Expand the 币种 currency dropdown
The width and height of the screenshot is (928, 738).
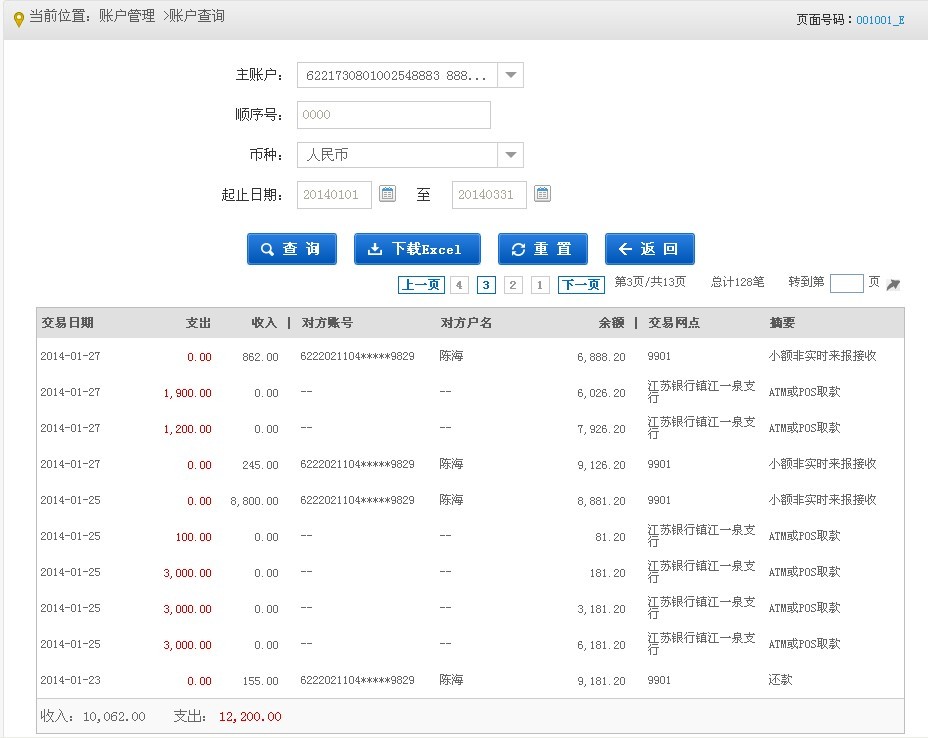coord(510,155)
